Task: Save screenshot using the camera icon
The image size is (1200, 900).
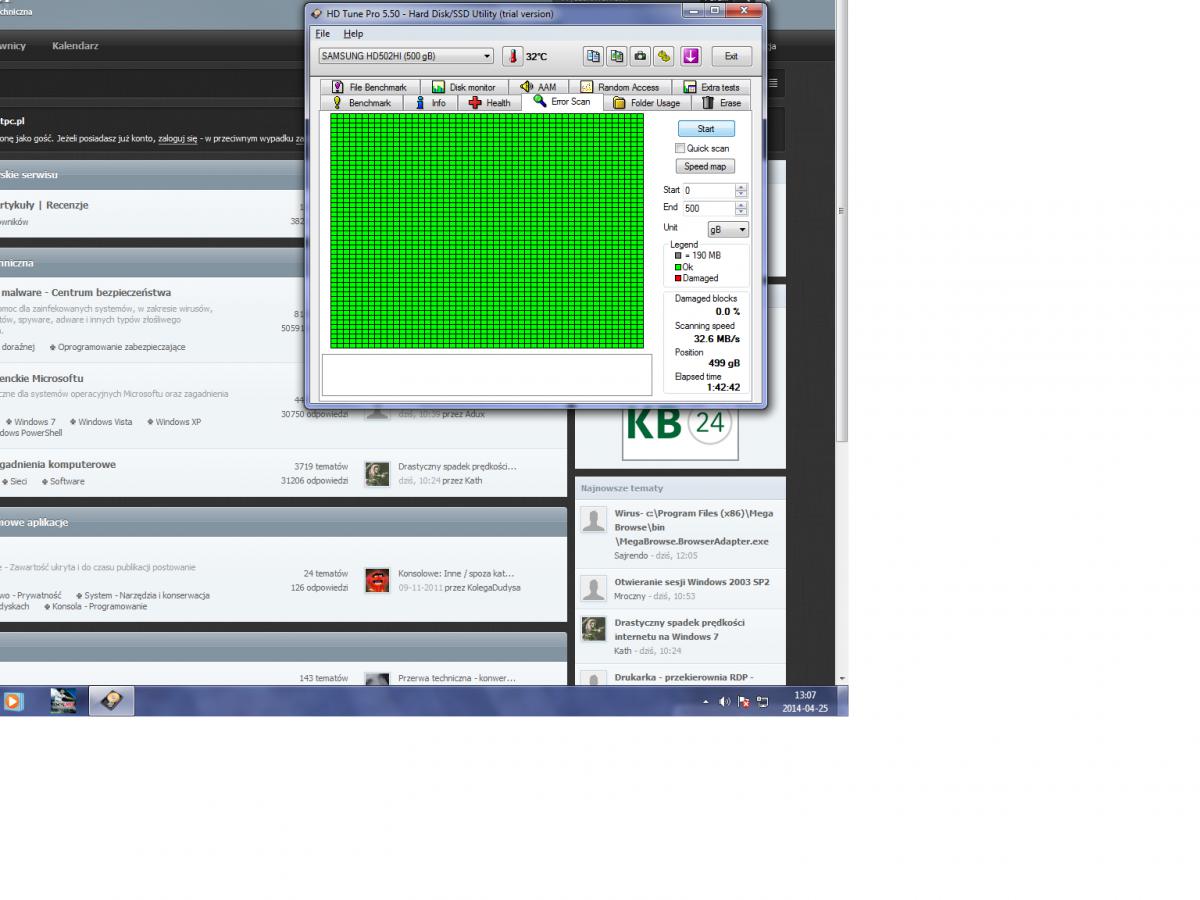Action: [x=640, y=56]
